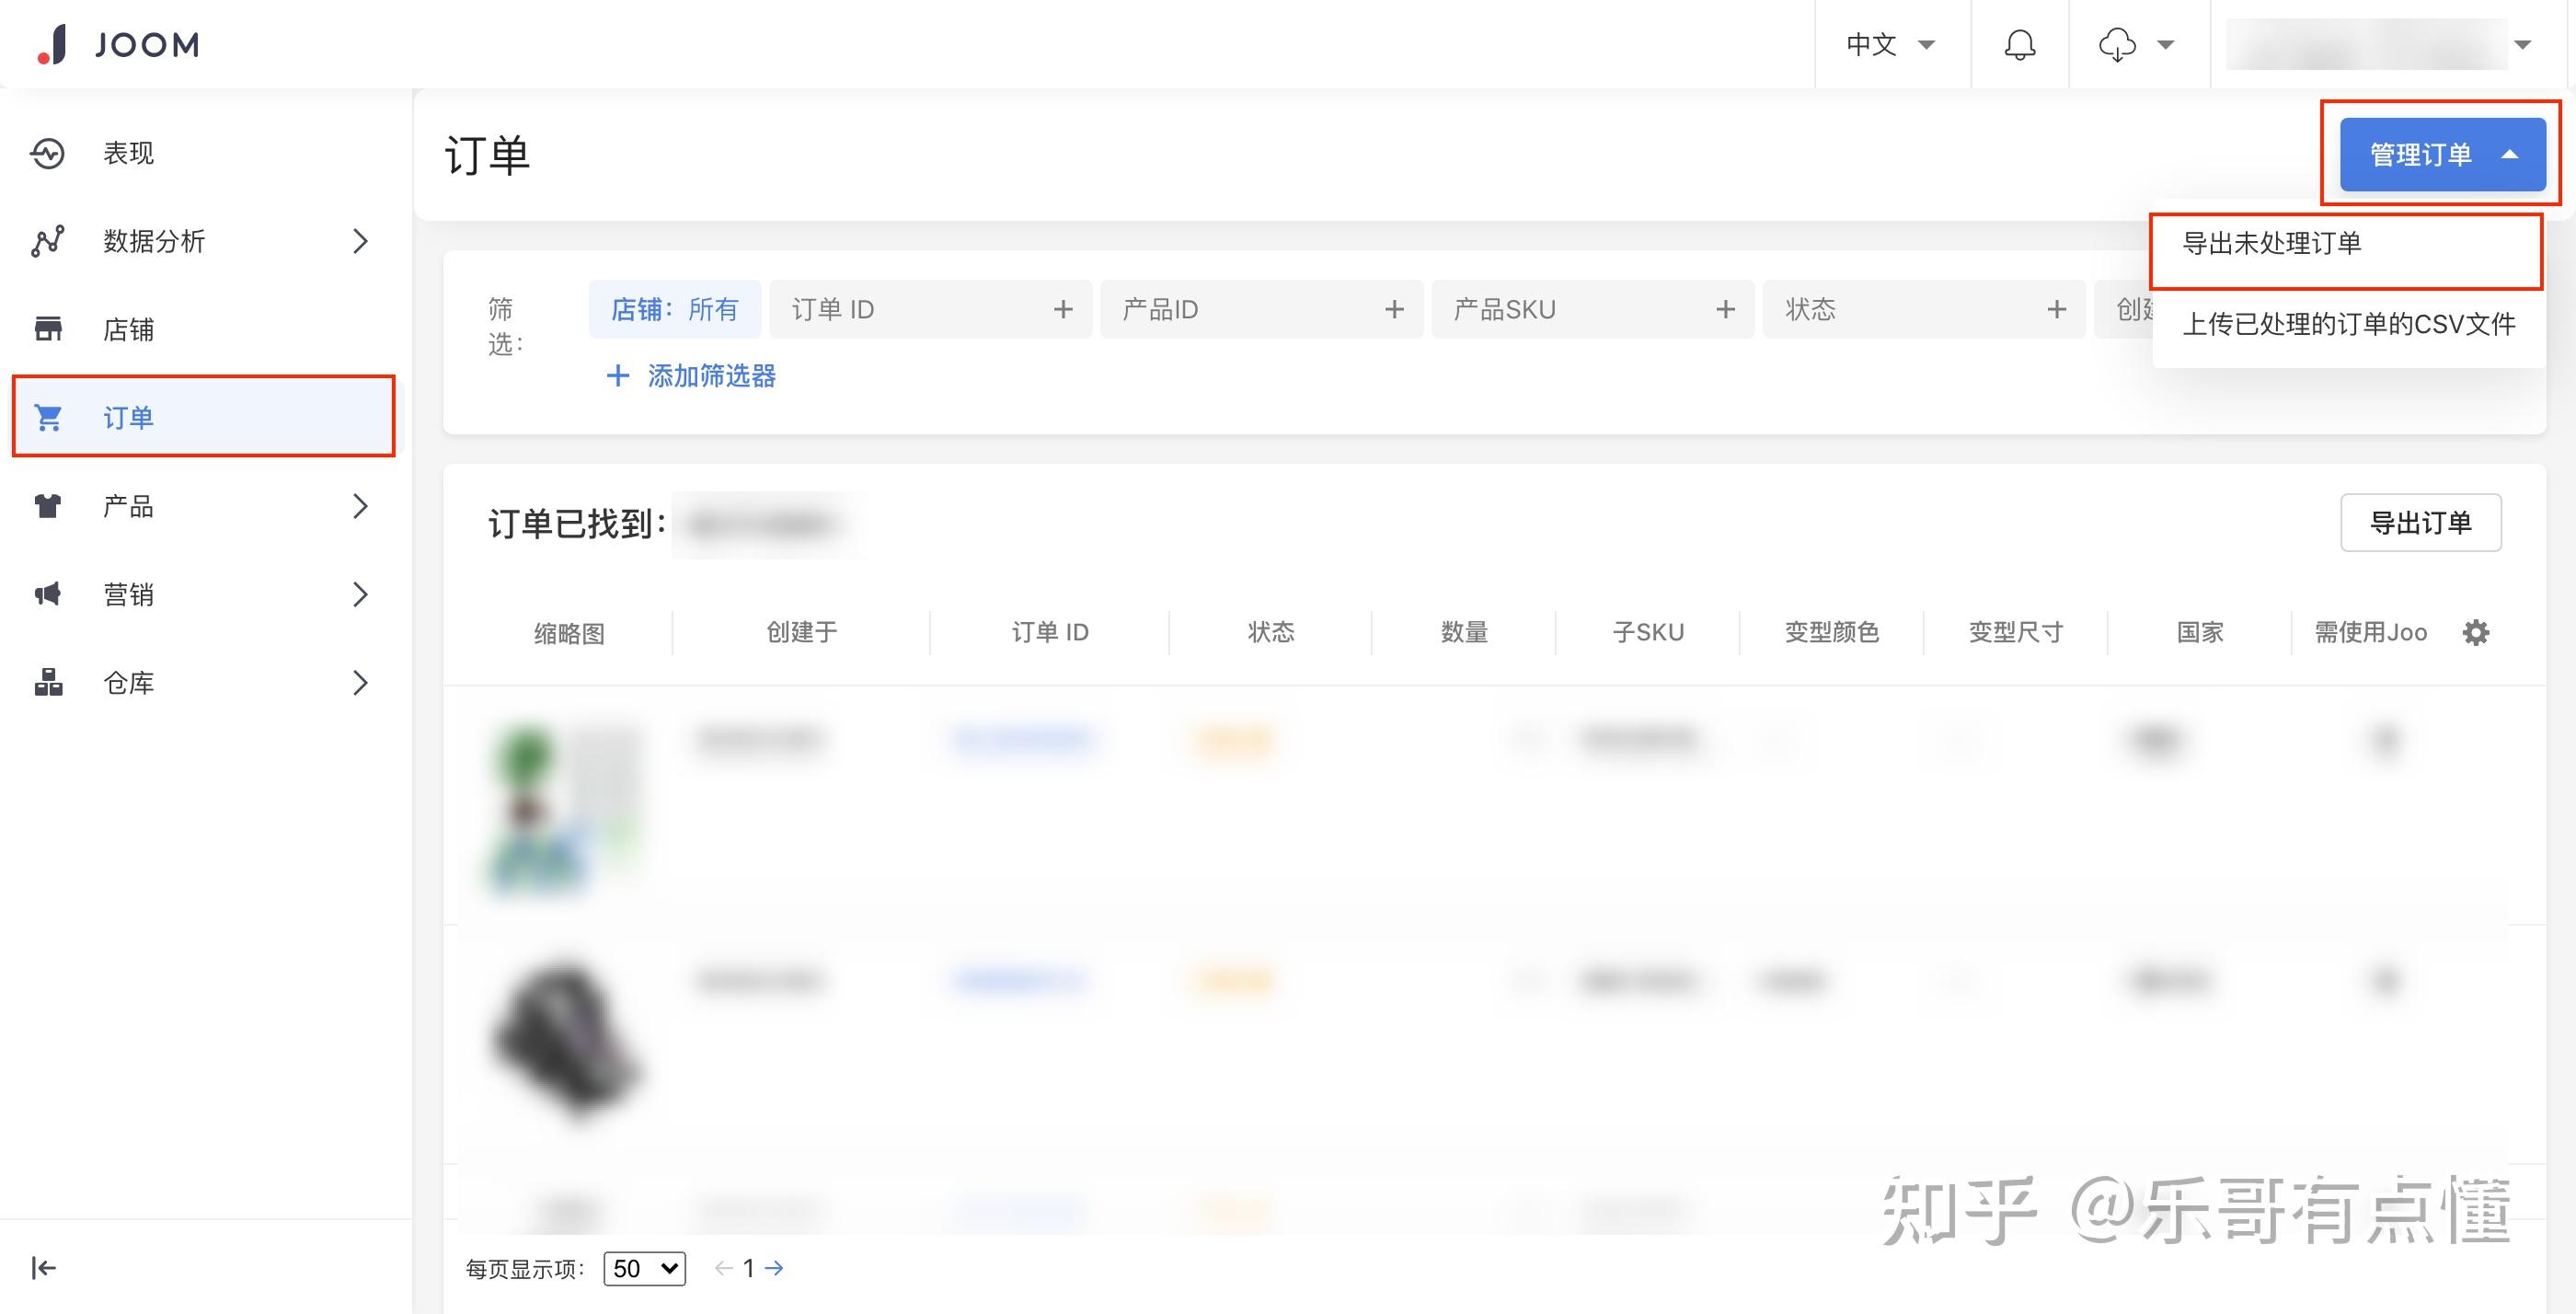
Task: Expand the 数据分析 submenu chevron
Action: click(360, 241)
